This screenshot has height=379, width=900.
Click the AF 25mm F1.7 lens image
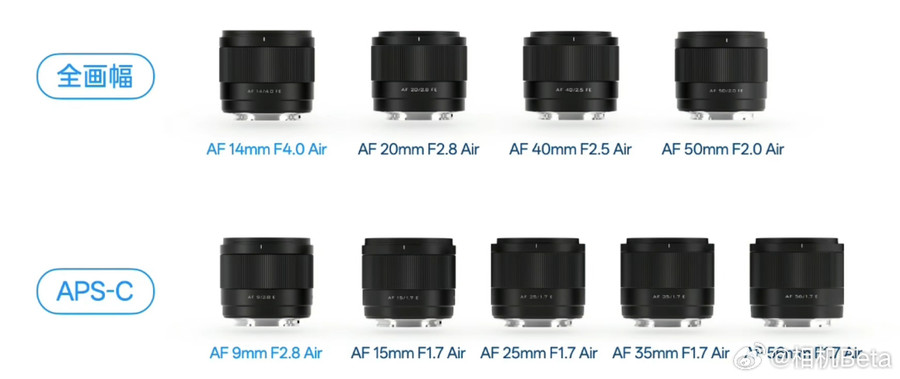point(538,284)
